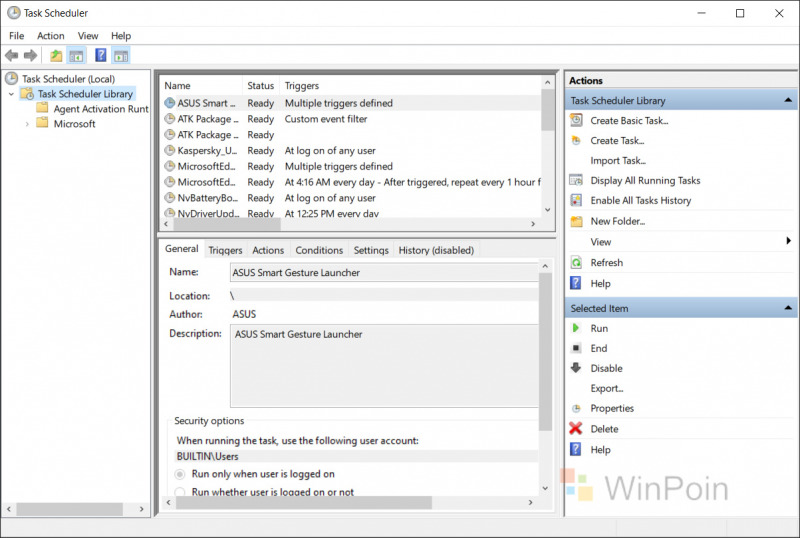Select the General tab
This screenshot has width=800, height=538.
tap(182, 249)
